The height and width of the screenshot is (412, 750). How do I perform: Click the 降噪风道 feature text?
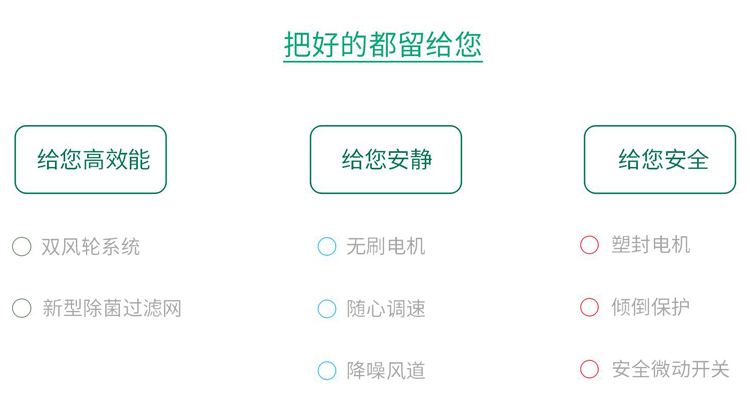[386, 371]
